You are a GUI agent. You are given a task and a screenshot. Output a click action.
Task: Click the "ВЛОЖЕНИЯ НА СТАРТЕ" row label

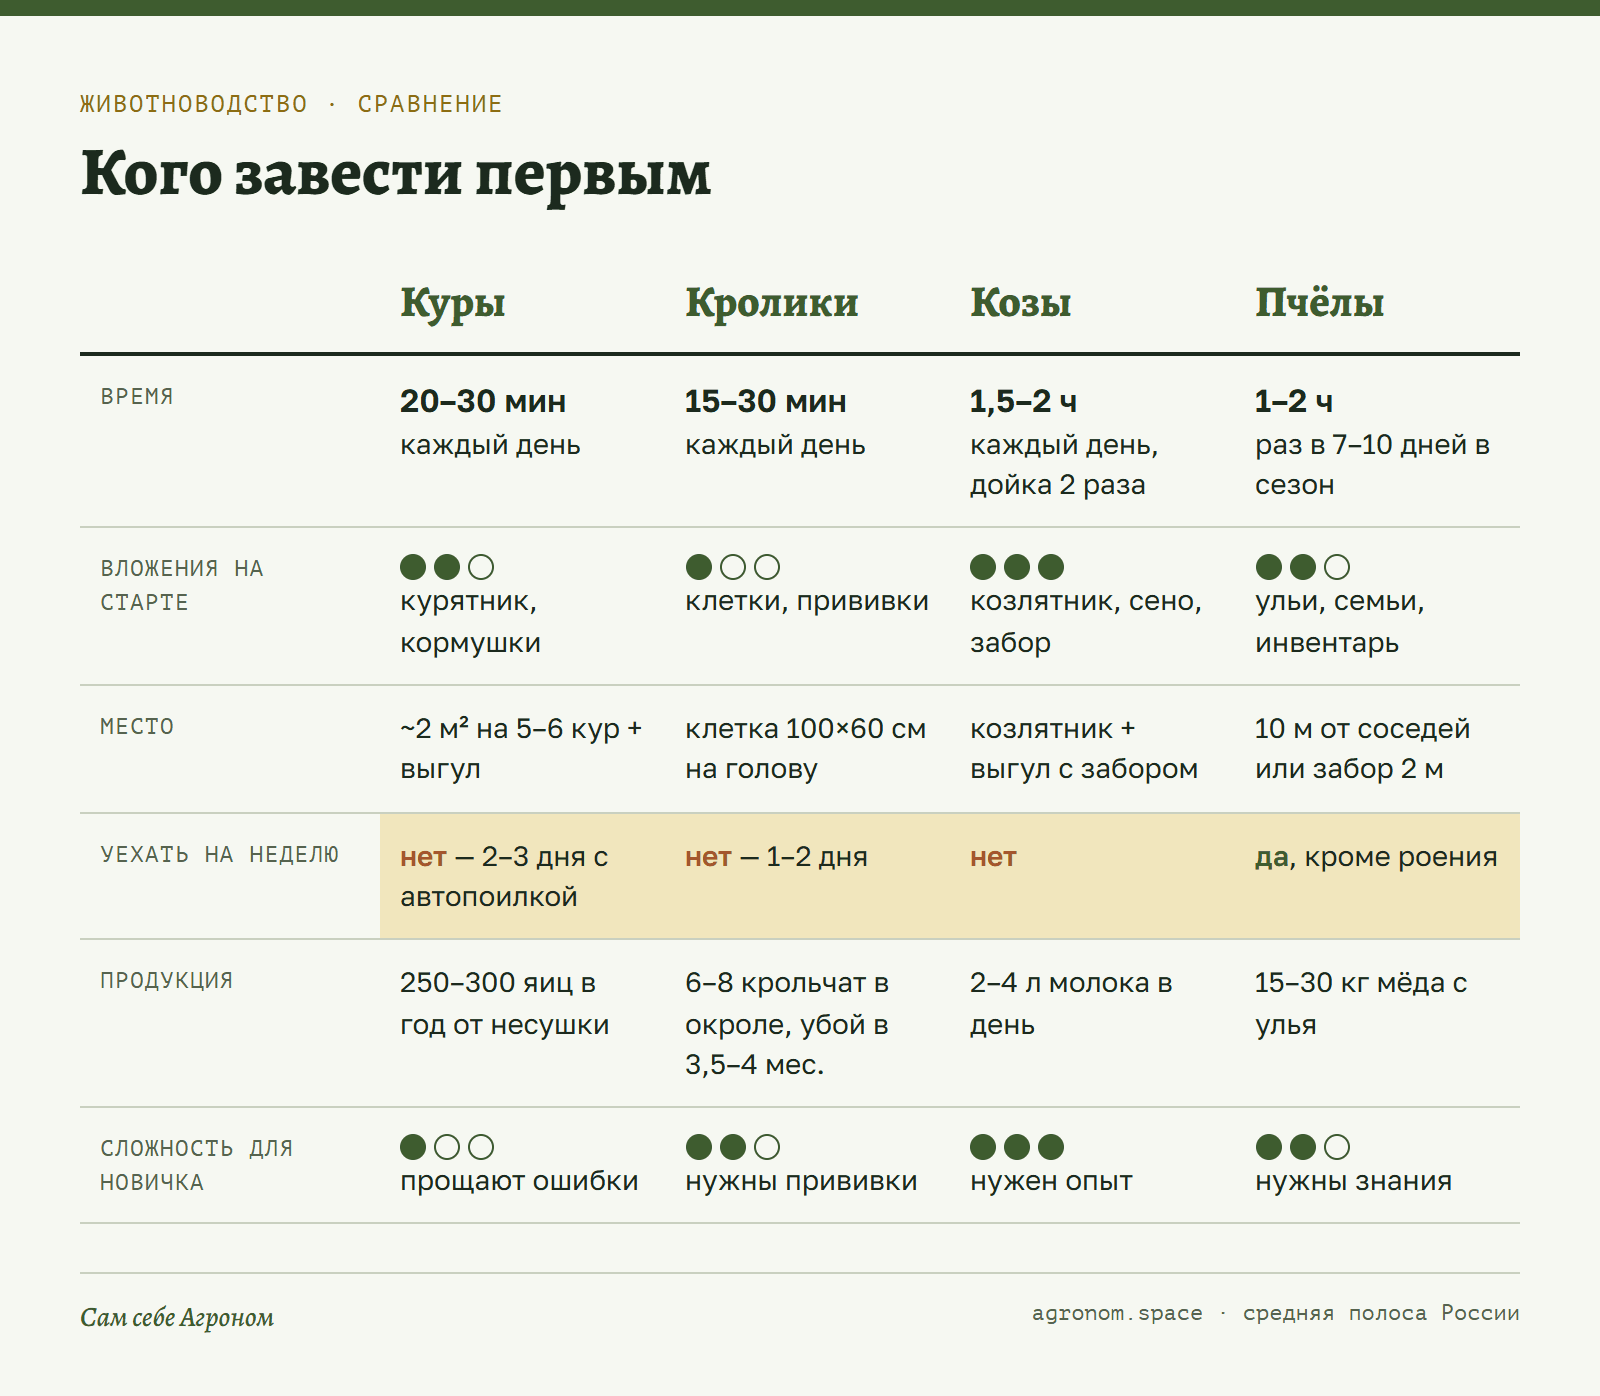181,586
